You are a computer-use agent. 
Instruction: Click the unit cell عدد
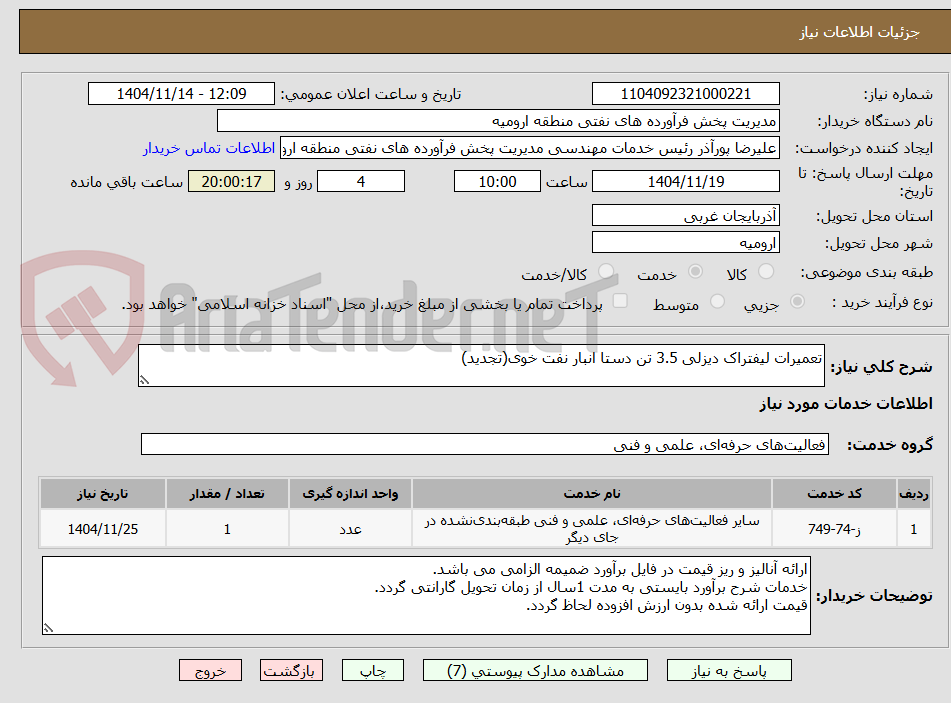[x=351, y=529]
